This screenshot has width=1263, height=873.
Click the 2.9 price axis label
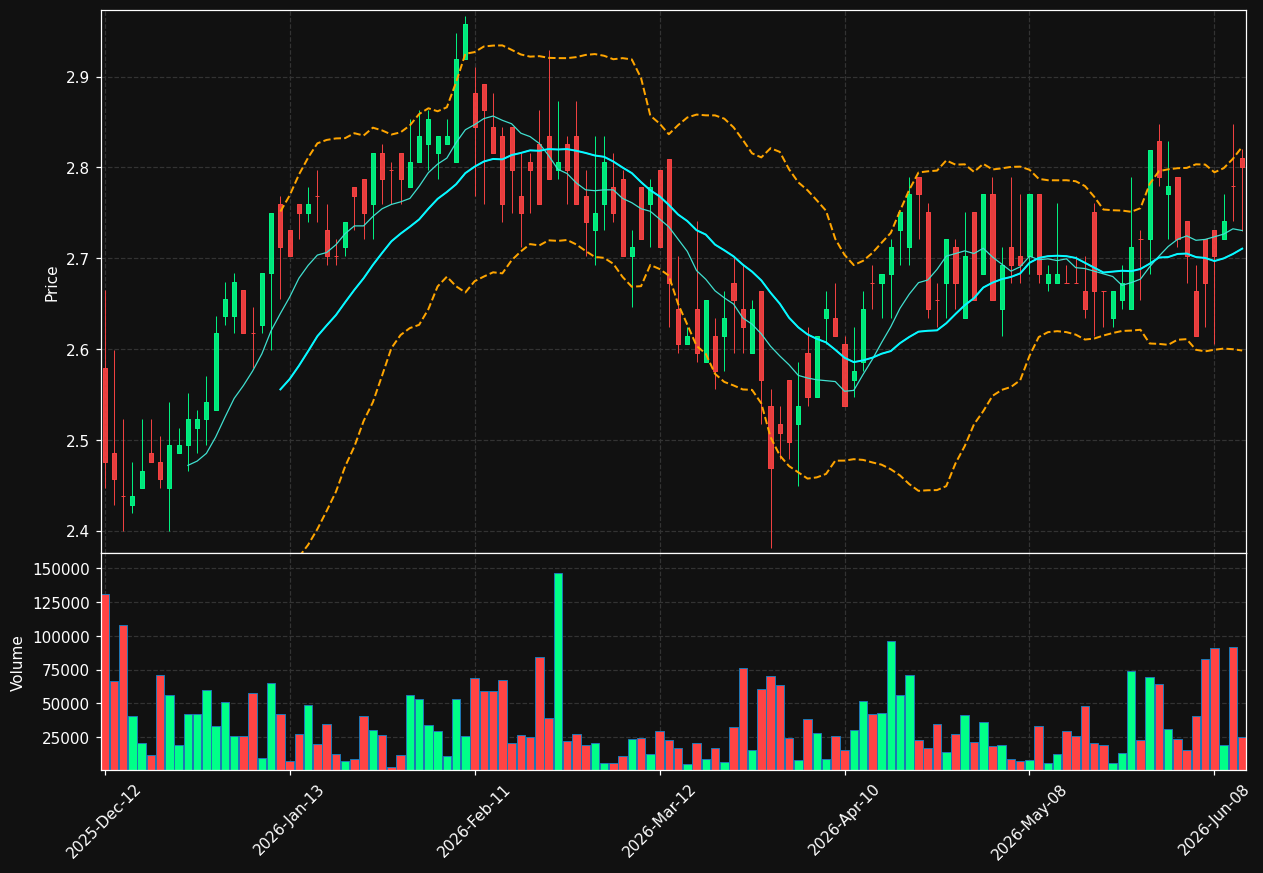pyautogui.click(x=77, y=78)
